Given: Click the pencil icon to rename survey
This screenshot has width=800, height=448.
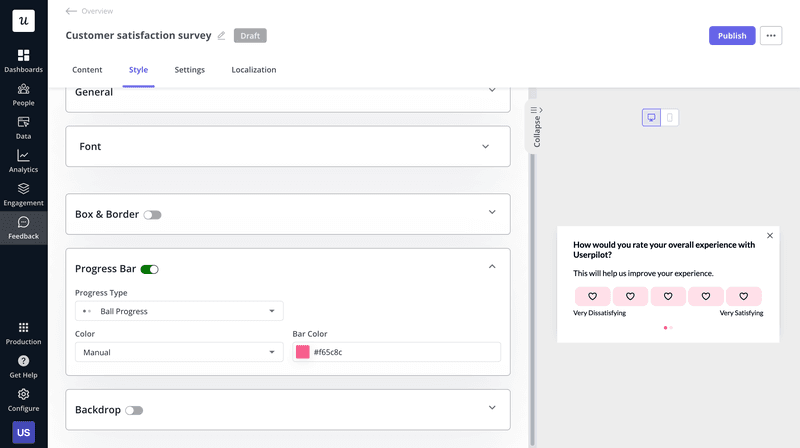Looking at the screenshot, I should coord(221,36).
